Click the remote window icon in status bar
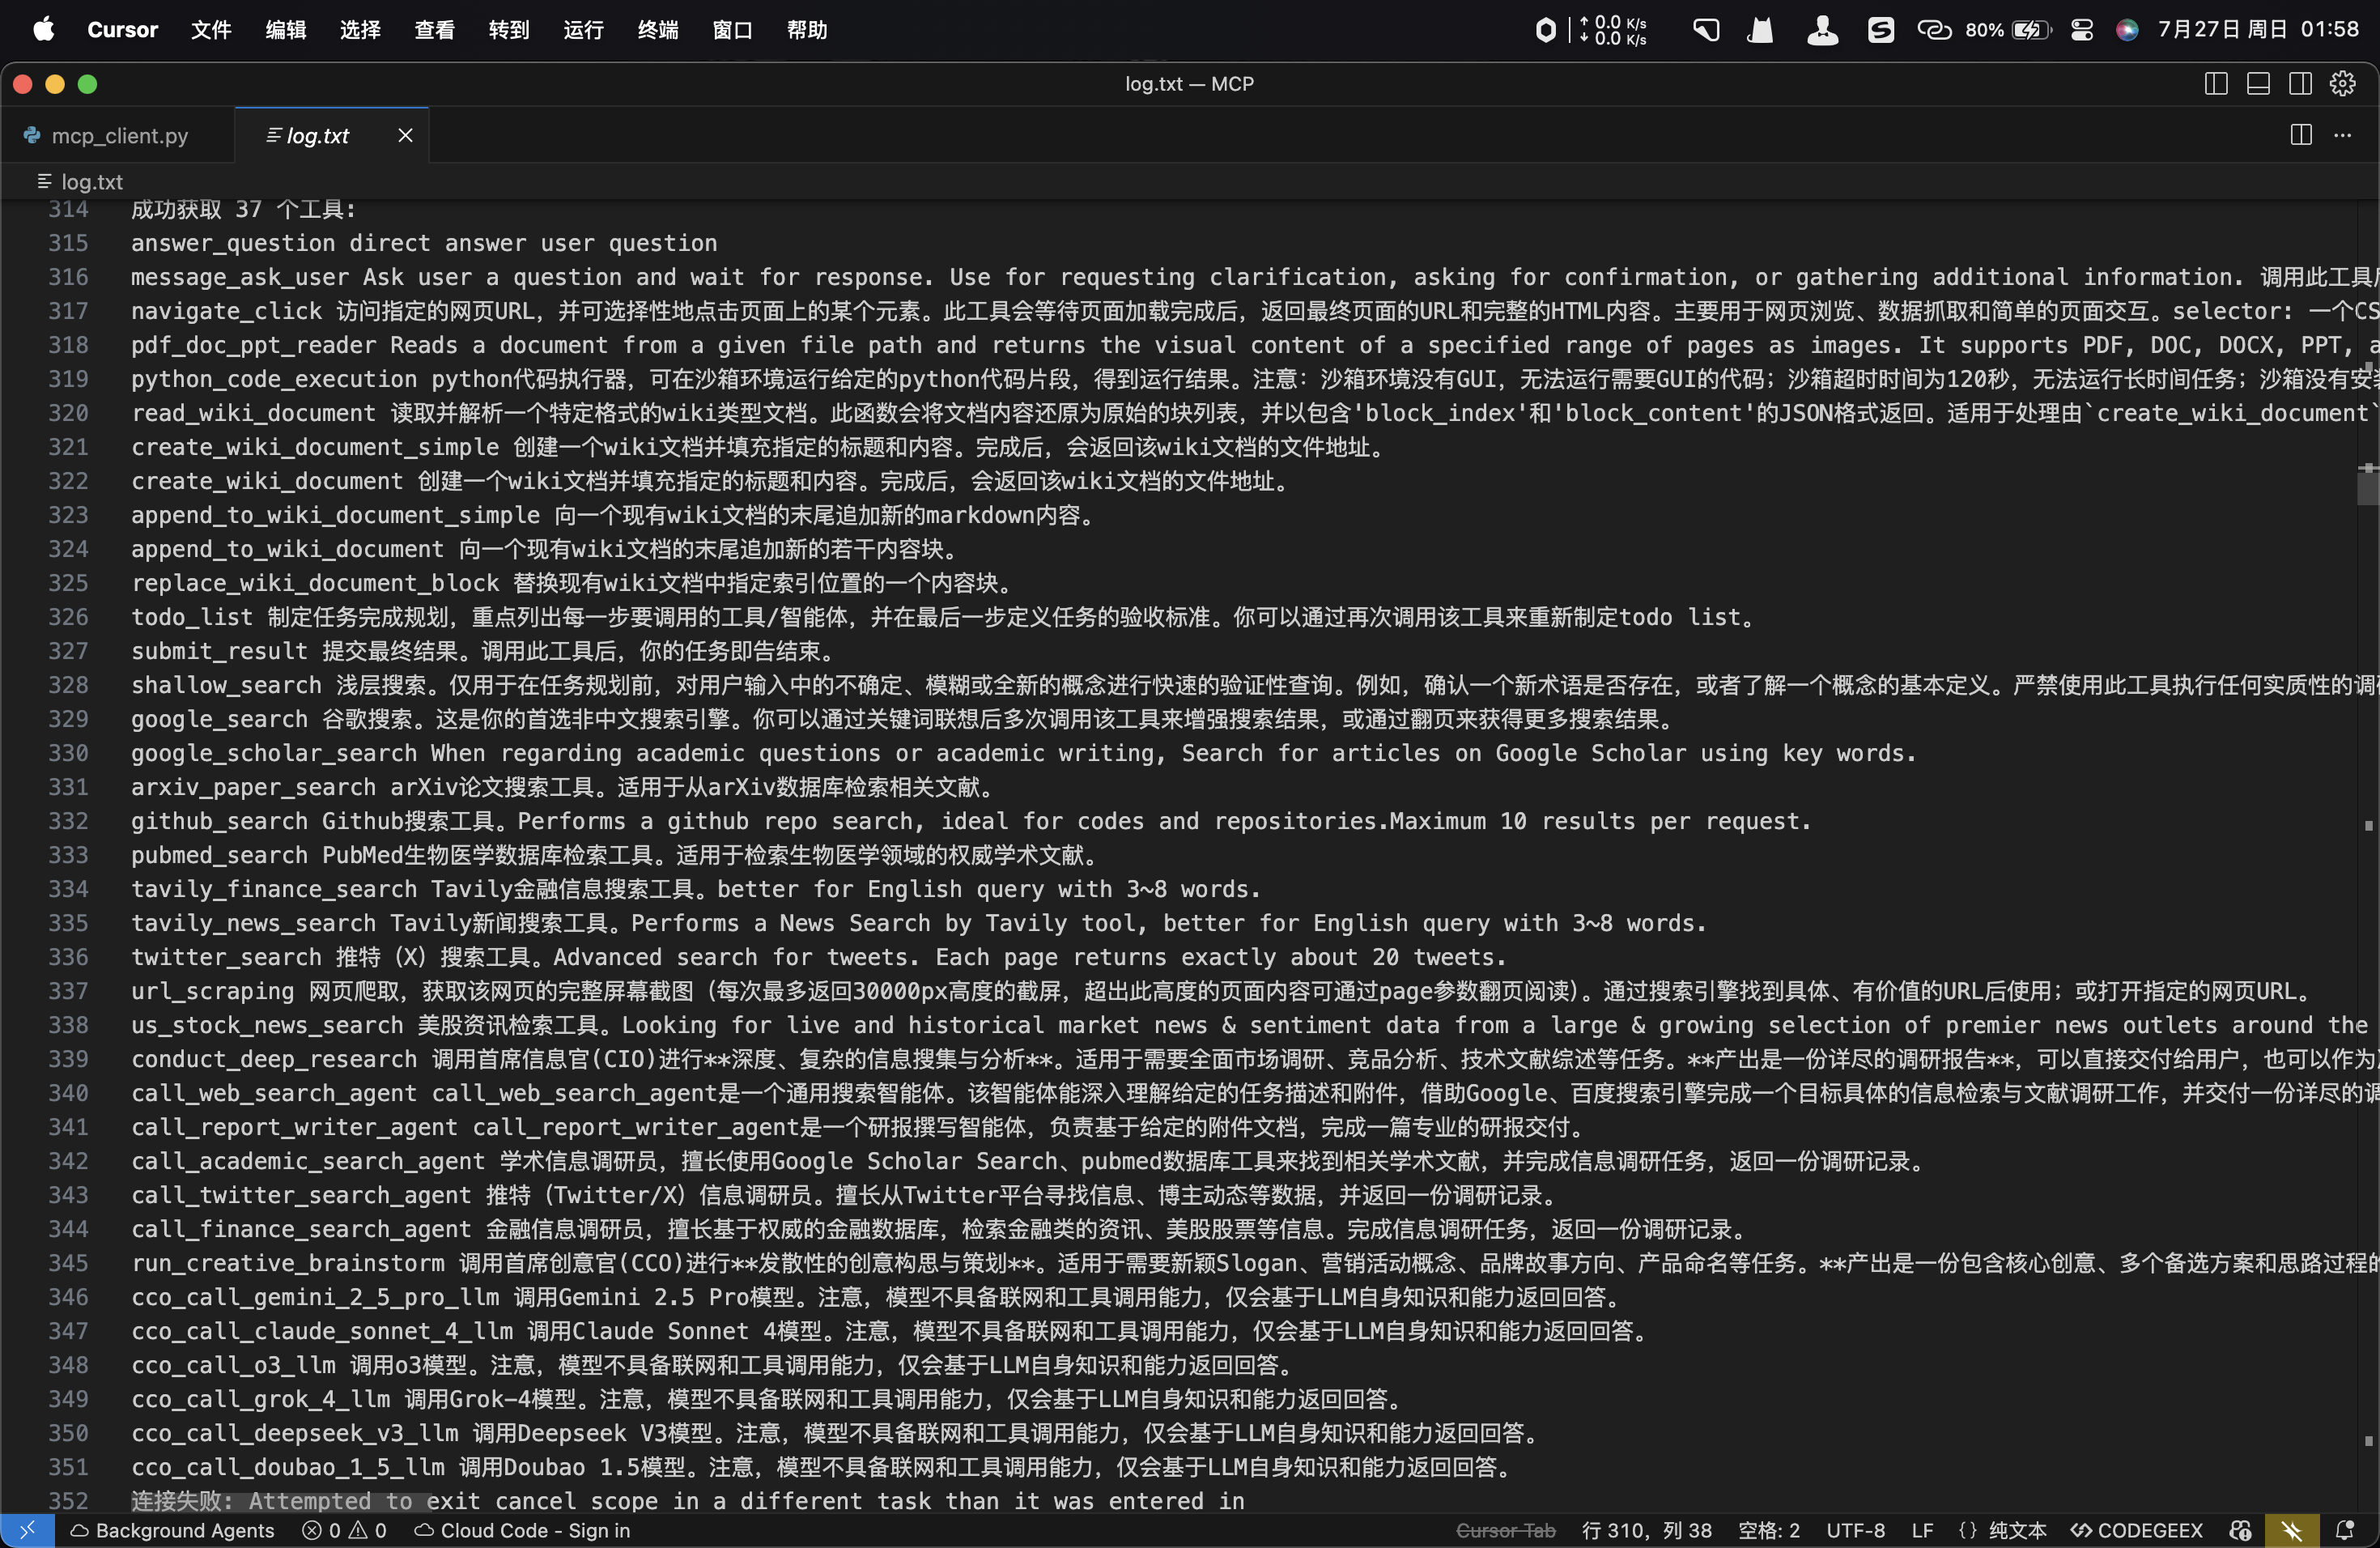2380x1548 pixels. 27,1530
